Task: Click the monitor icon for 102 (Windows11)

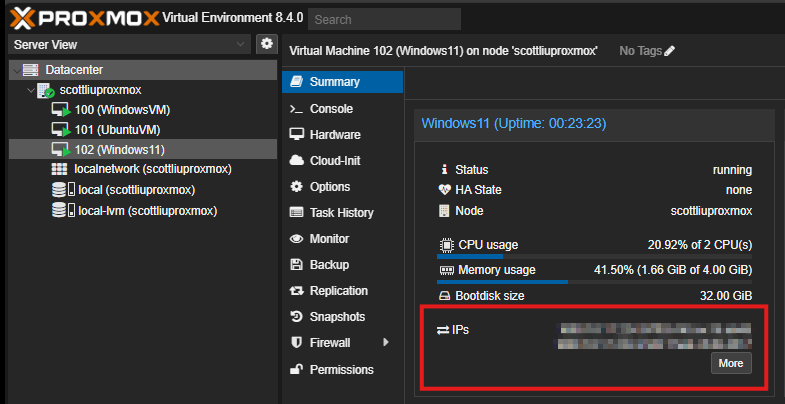Action: [61, 150]
